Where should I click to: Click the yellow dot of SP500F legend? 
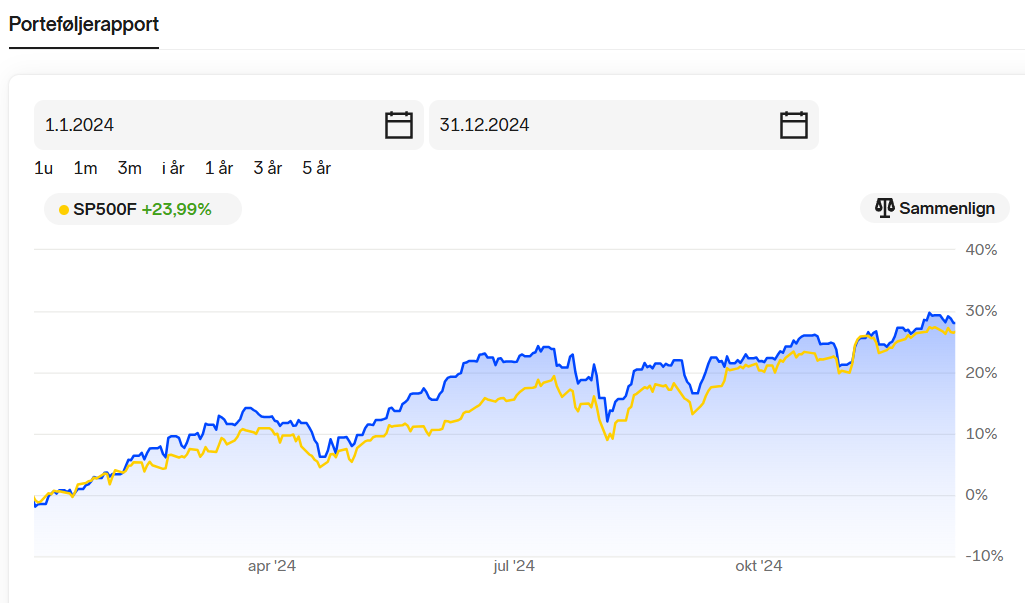click(x=63, y=210)
